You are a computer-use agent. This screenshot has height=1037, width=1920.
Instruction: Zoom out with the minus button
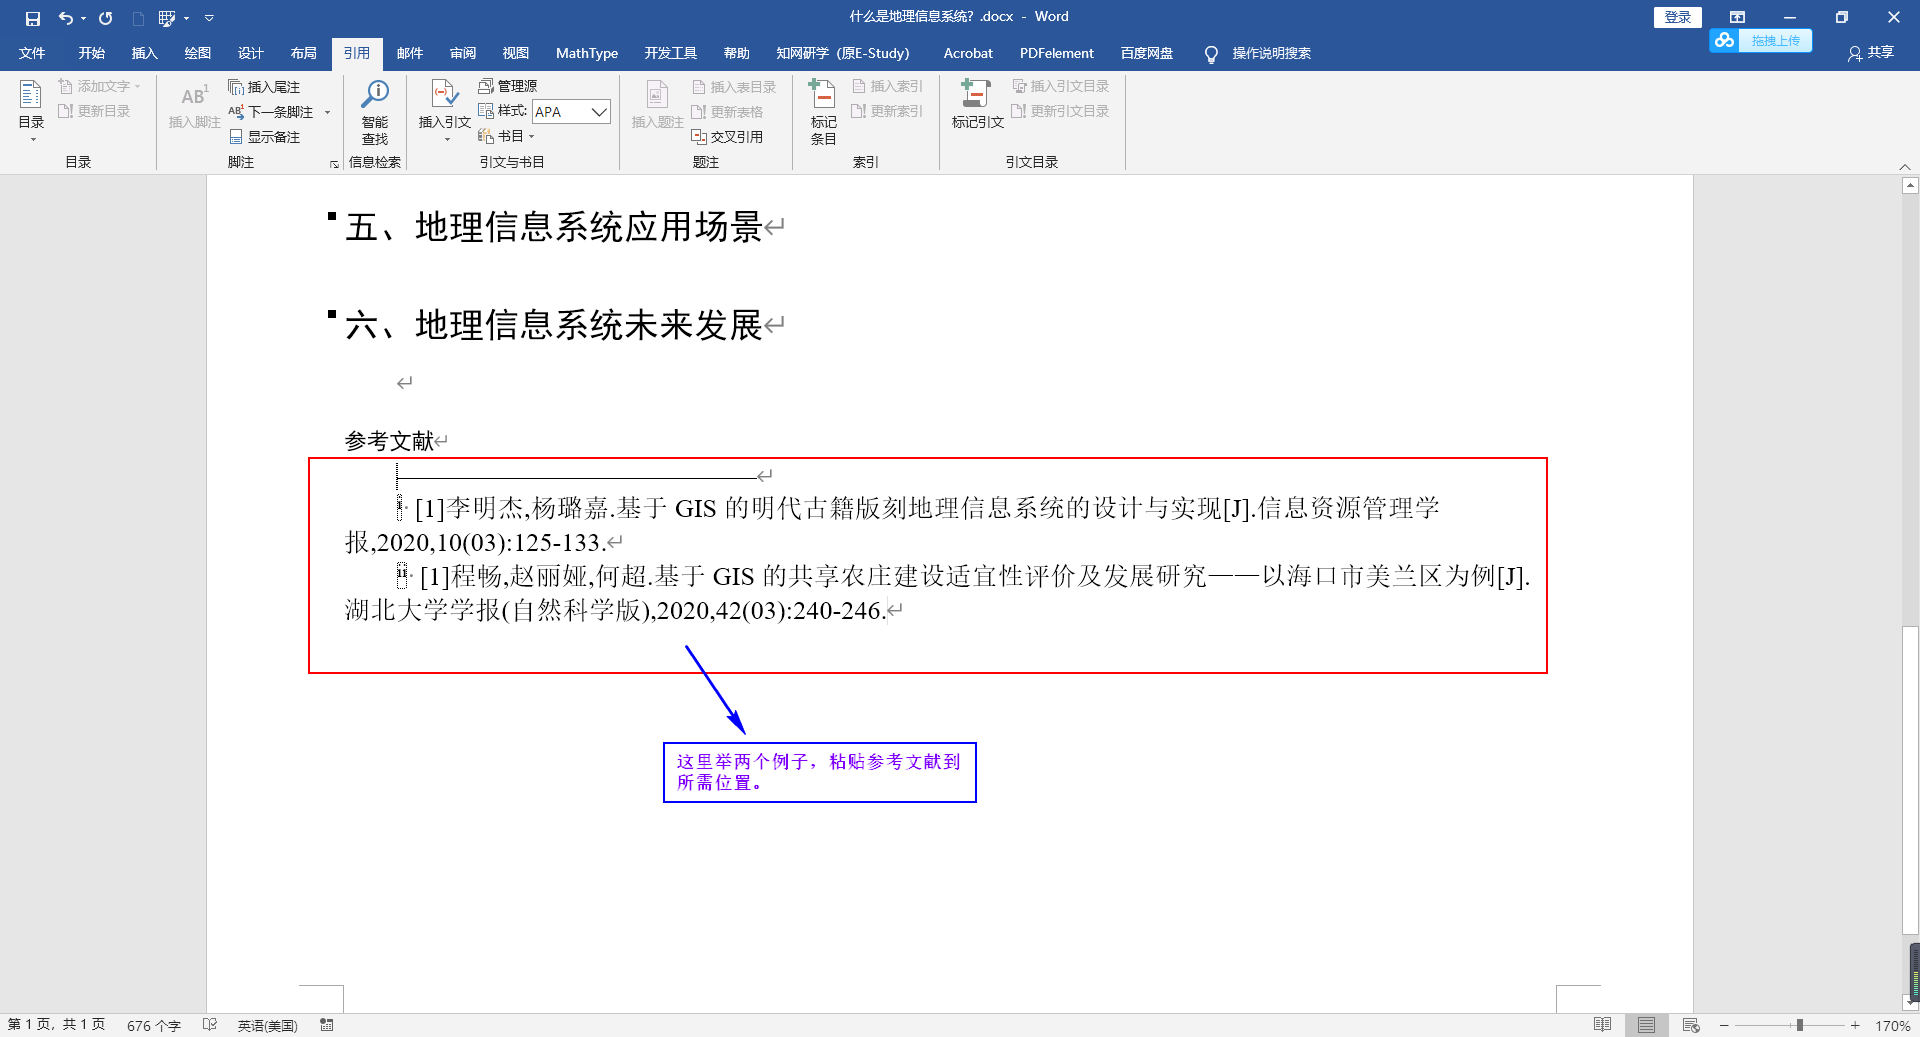click(x=1724, y=1025)
